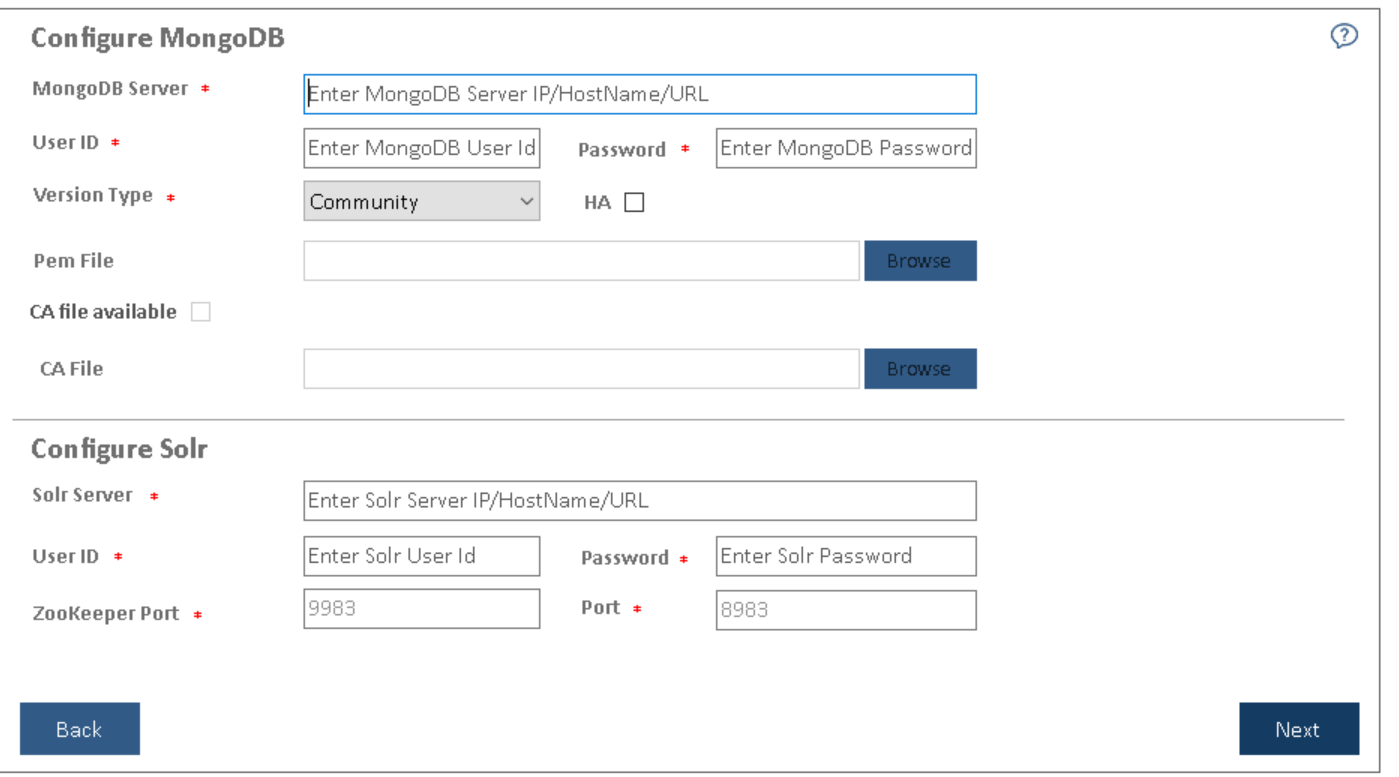Browse for the CA File
The image size is (1399, 777).
tap(919, 368)
